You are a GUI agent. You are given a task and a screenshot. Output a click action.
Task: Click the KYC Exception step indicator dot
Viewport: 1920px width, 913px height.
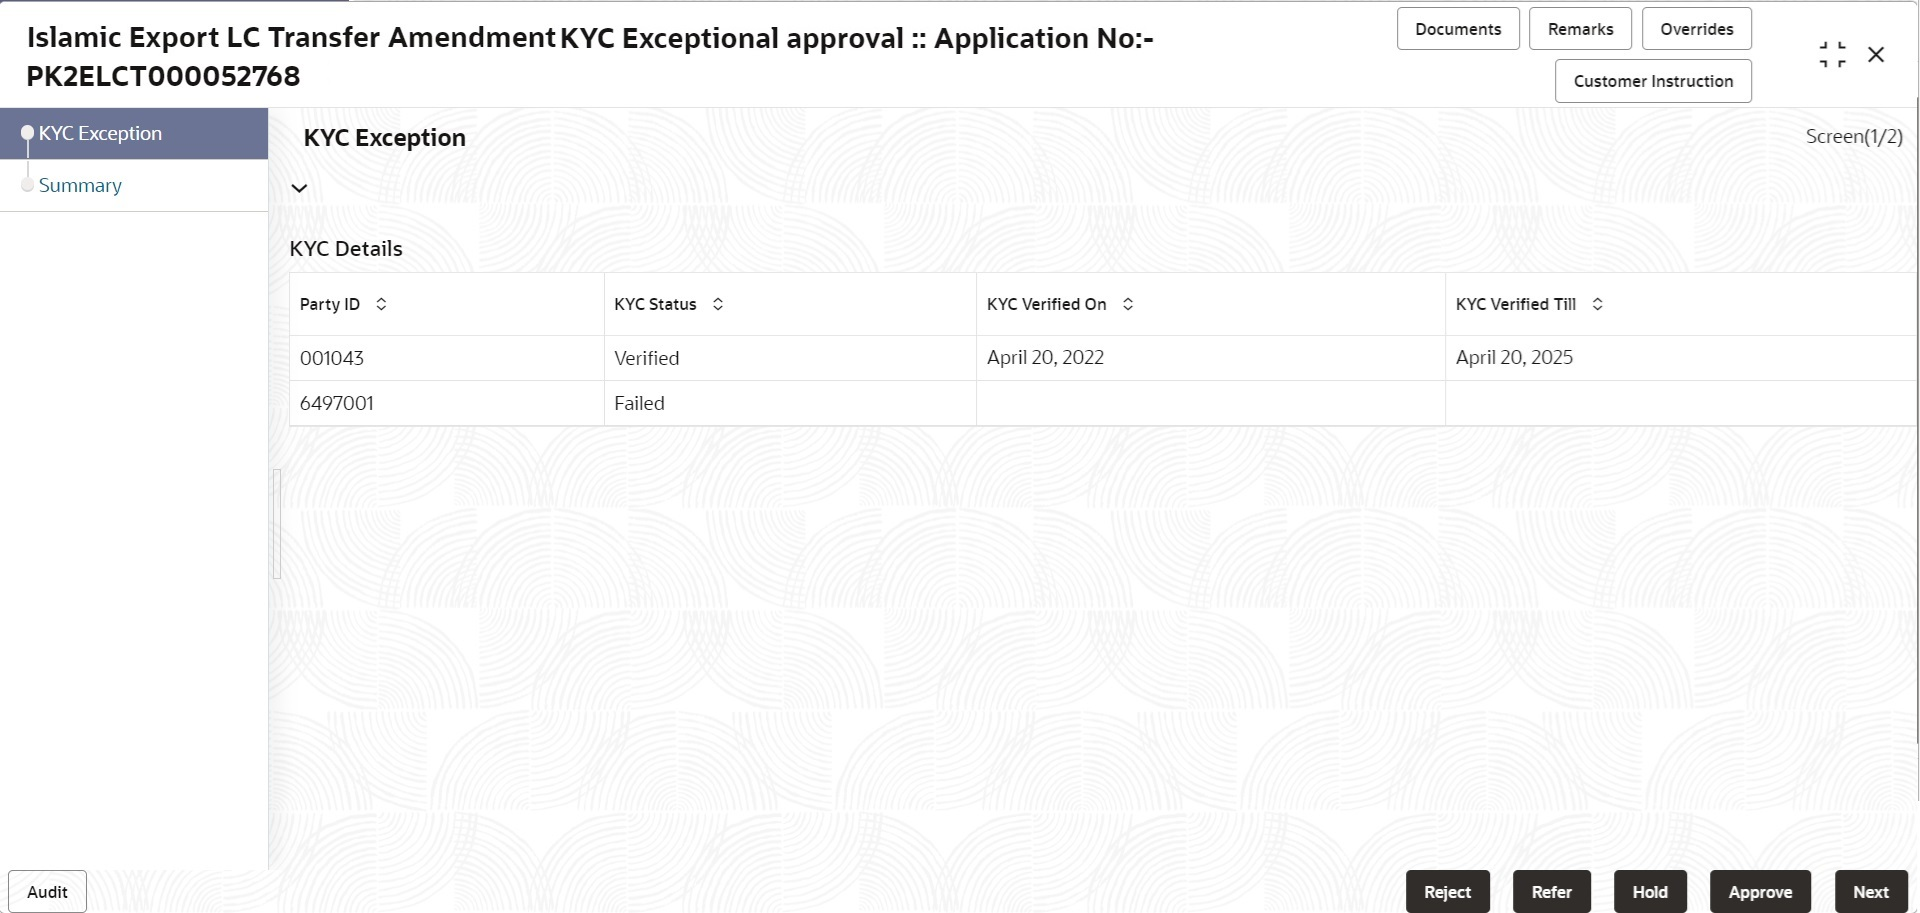click(27, 132)
